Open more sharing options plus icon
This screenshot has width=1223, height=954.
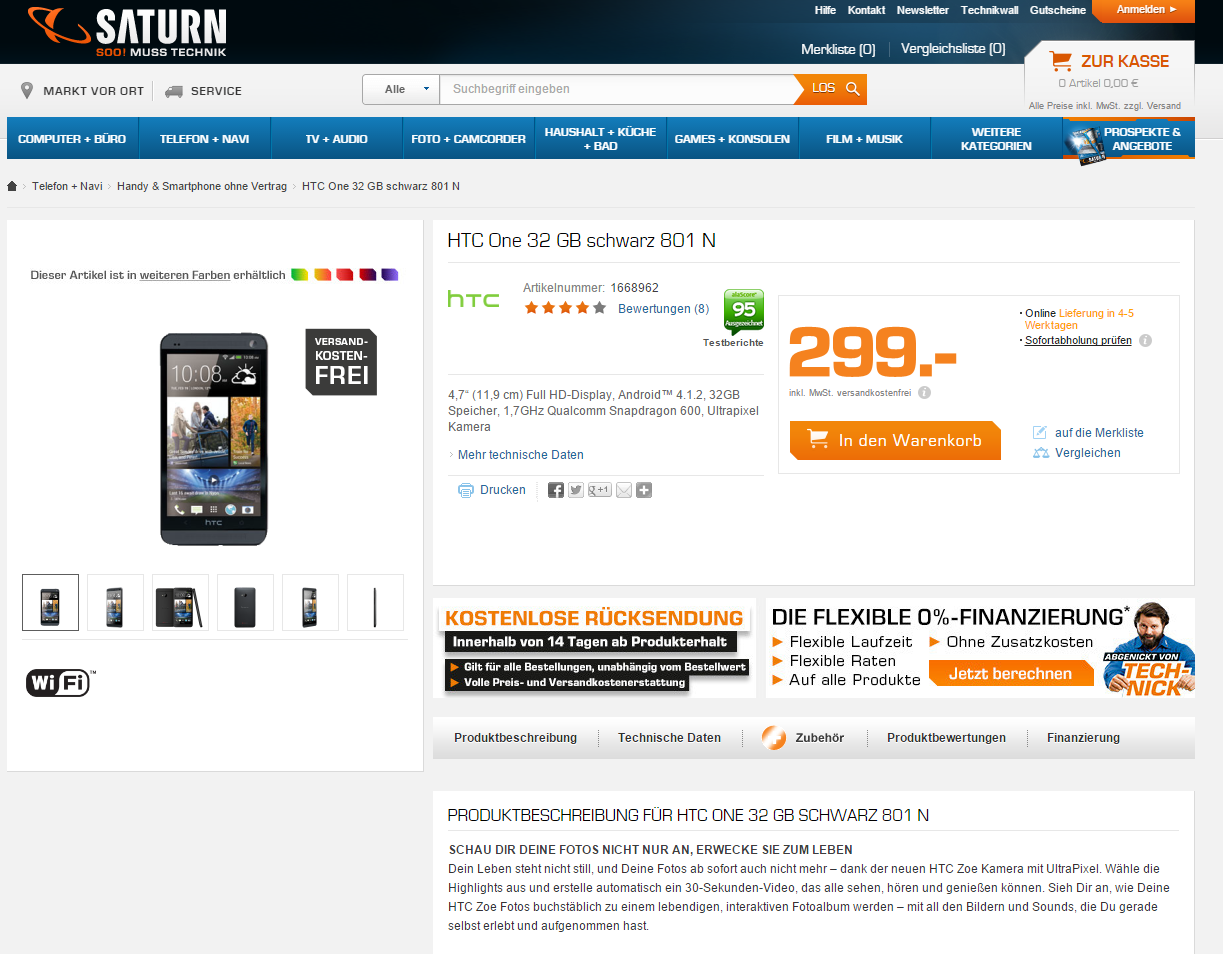click(x=644, y=490)
